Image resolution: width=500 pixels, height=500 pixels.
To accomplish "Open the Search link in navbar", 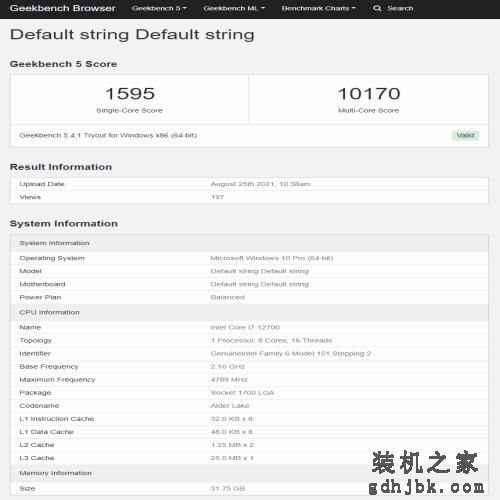I will click(x=400, y=8).
